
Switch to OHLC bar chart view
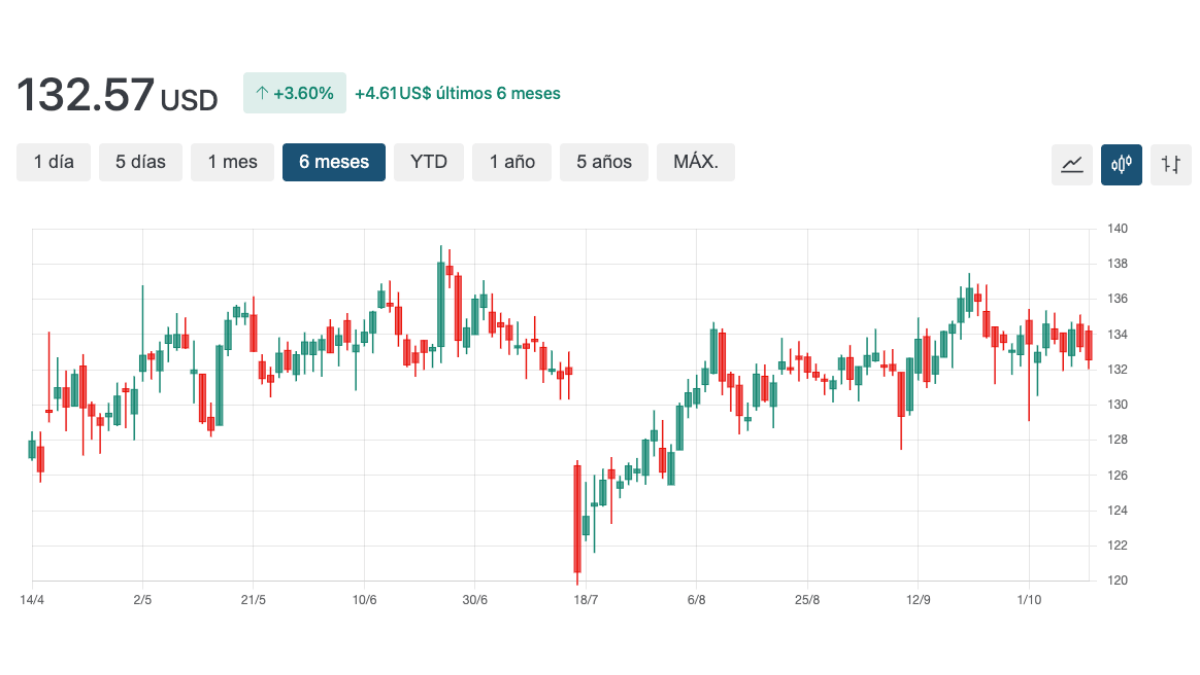1170,164
